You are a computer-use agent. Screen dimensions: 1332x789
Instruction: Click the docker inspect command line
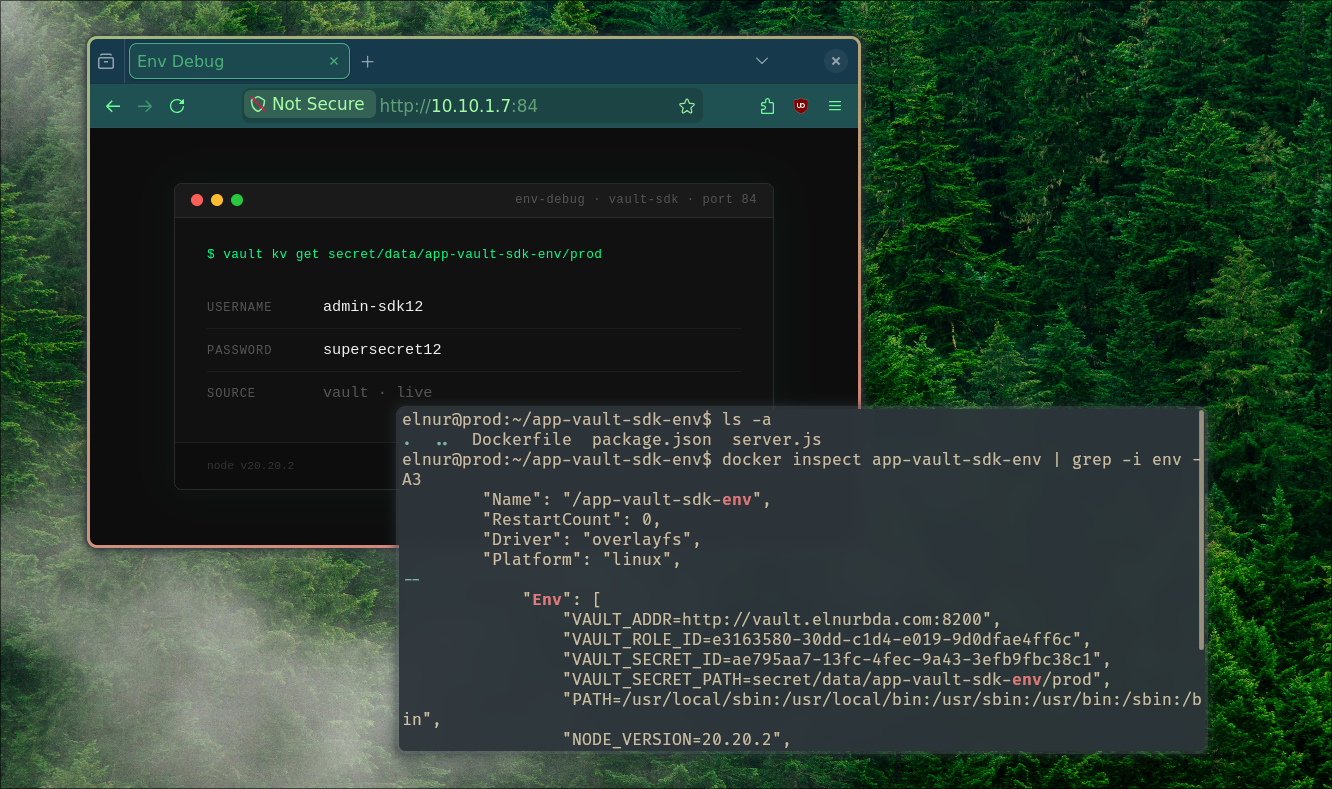(x=800, y=470)
